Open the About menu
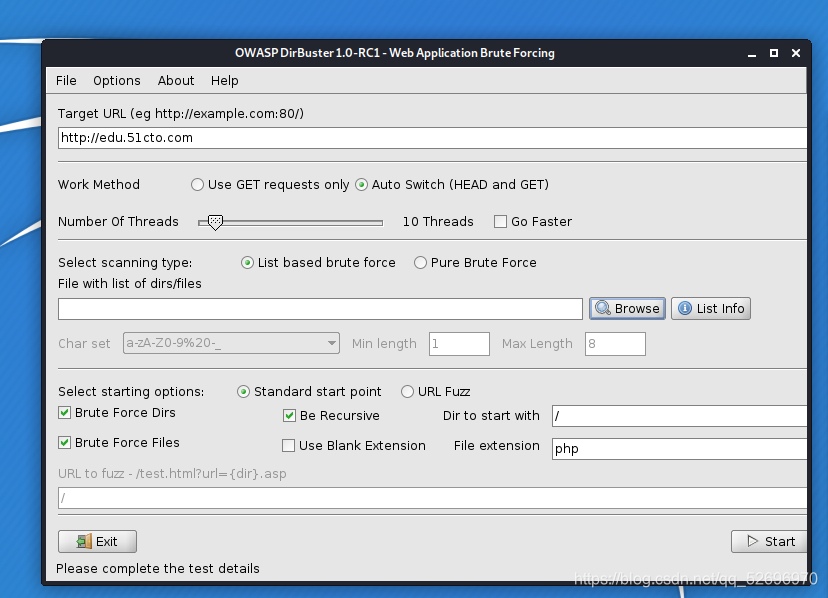Viewport: 828px width, 598px height. coord(176,80)
